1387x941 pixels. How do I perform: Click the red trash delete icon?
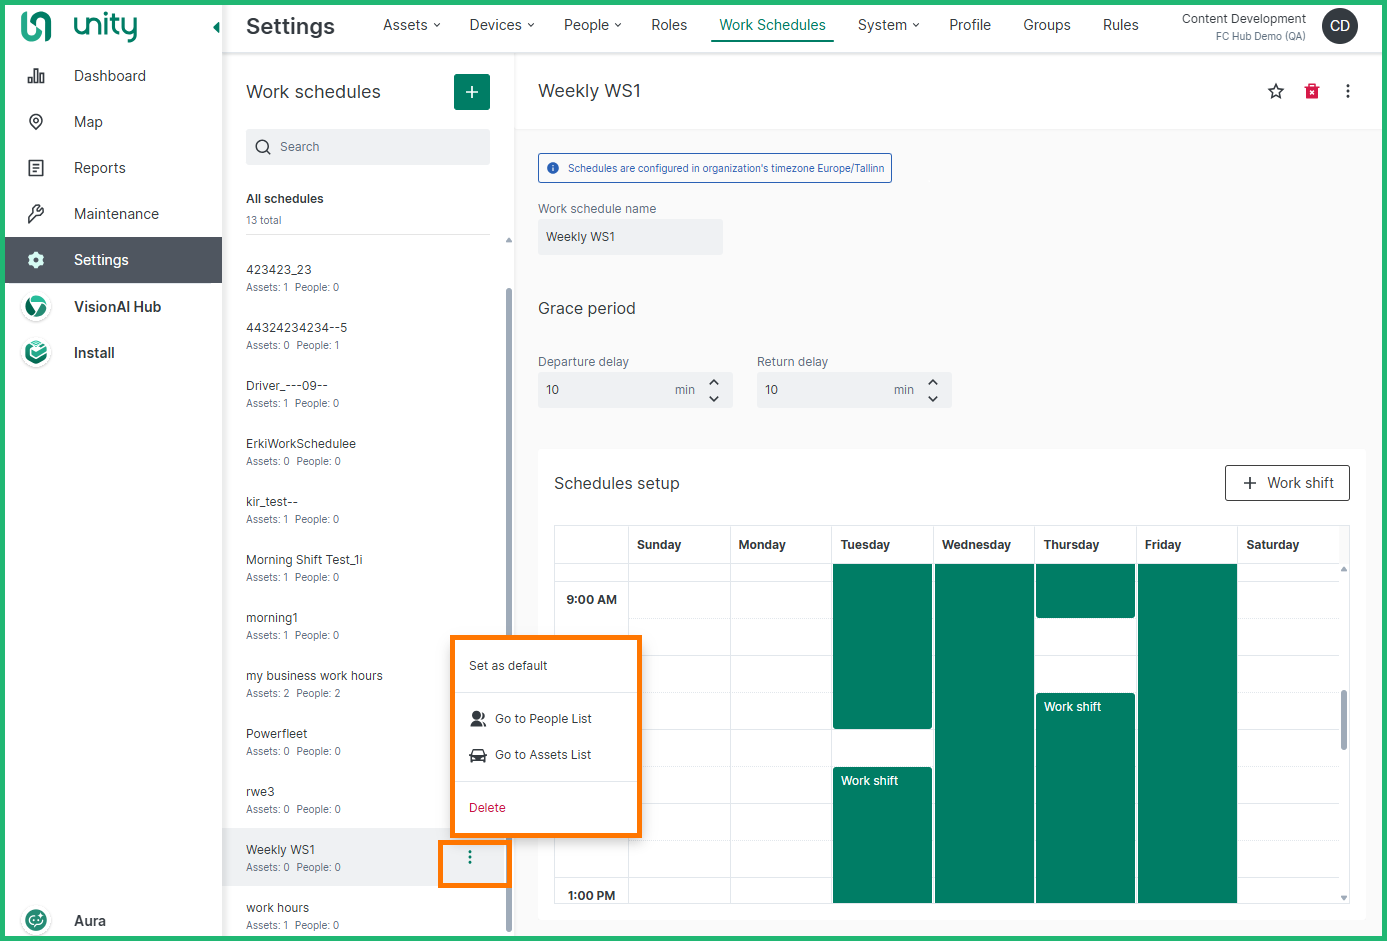pyautogui.click(x=1312, y=92)
